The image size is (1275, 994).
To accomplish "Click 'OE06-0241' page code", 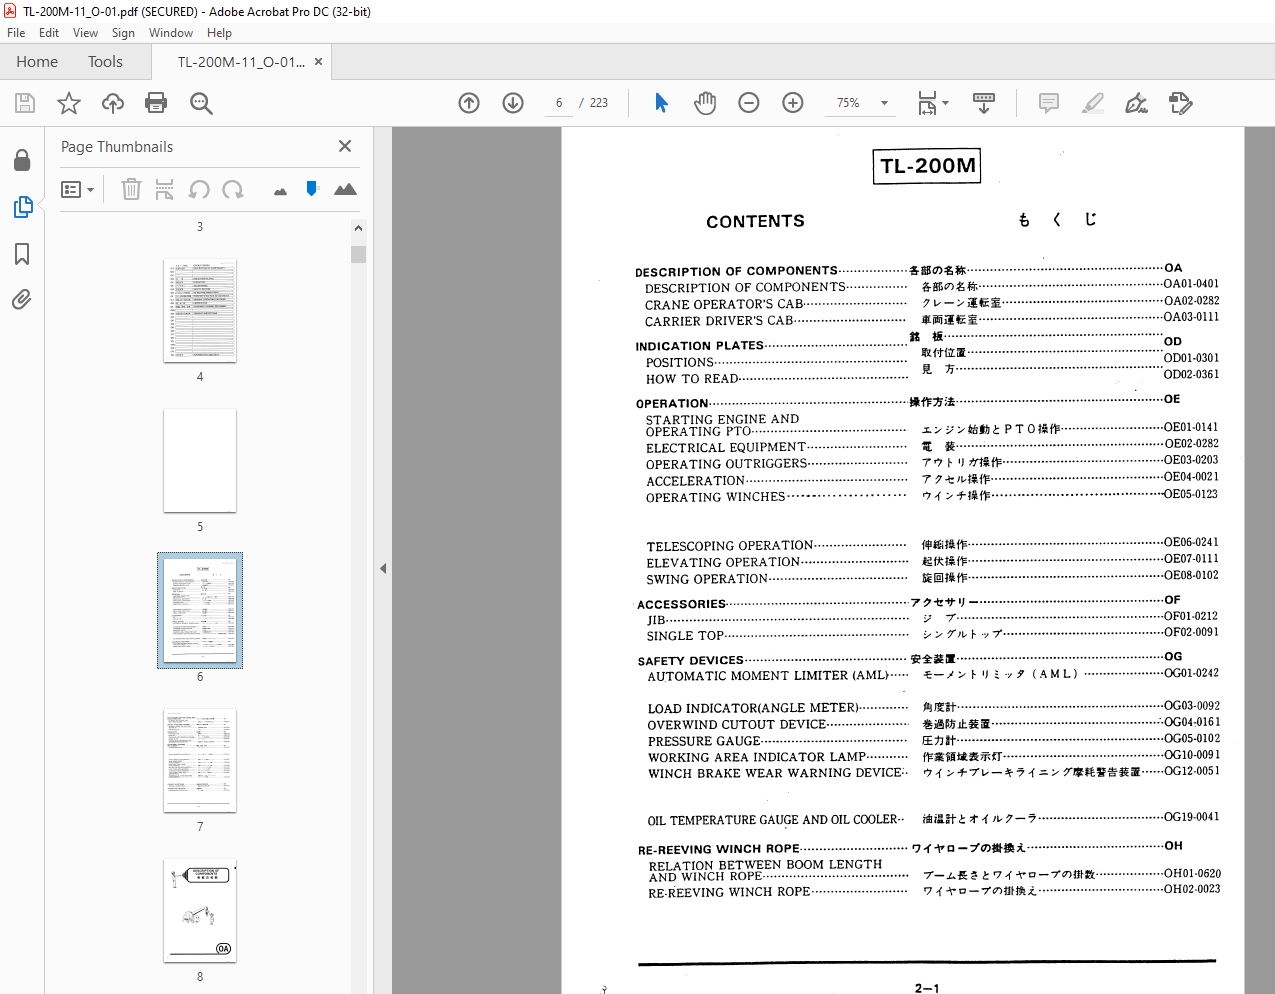I will click(1192, 542).
